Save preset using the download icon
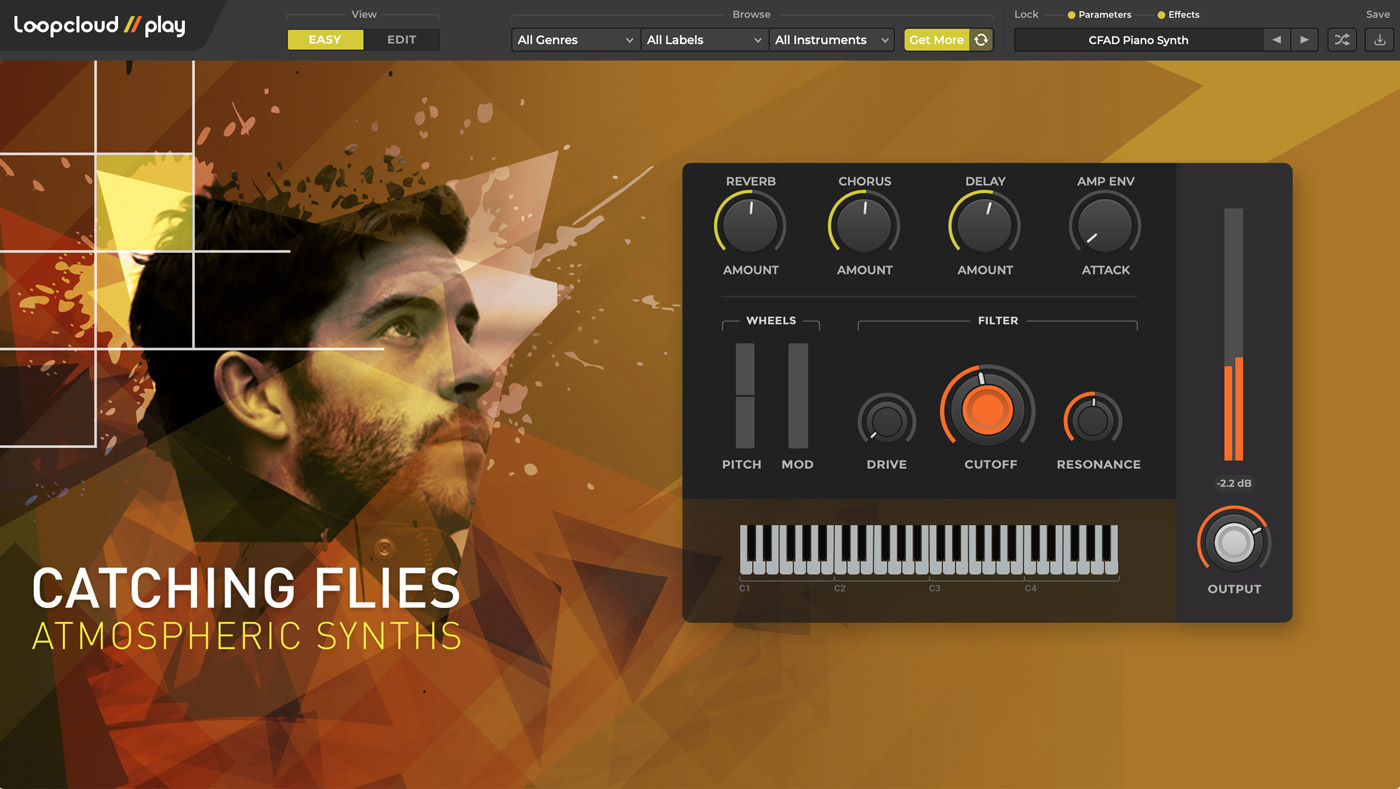Image resolution: width=1400 pixels, height=789 pixels. point(1380,40)
